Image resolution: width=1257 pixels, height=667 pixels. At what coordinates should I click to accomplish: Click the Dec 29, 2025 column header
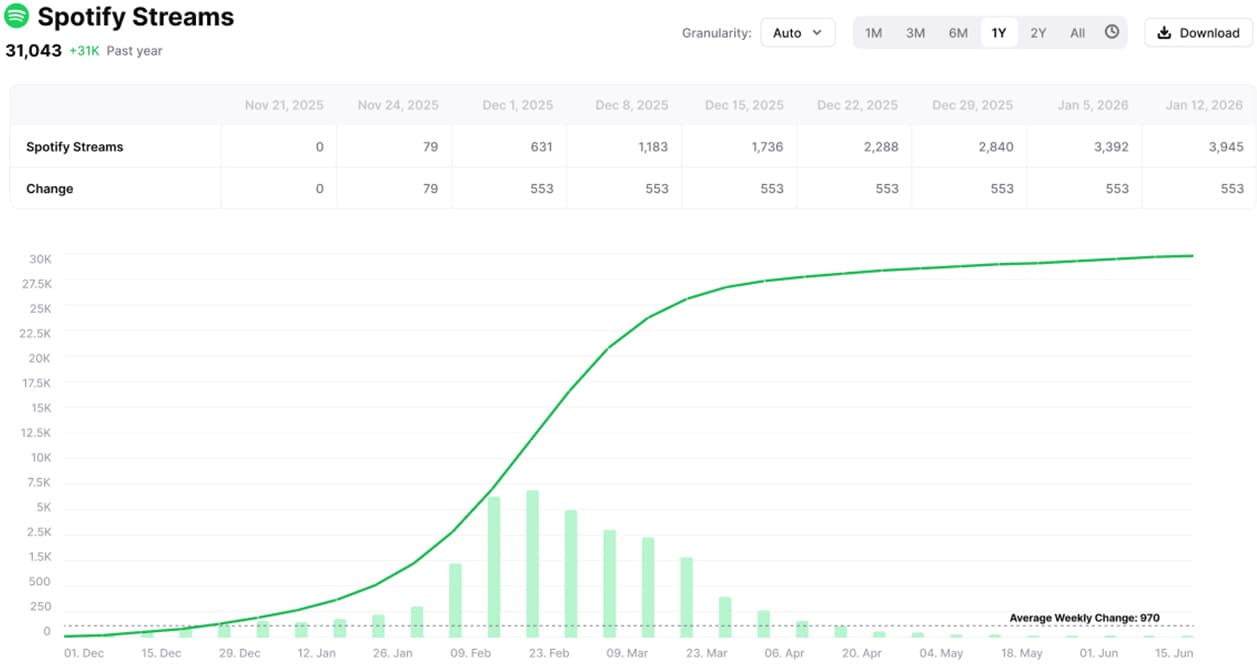972,105
